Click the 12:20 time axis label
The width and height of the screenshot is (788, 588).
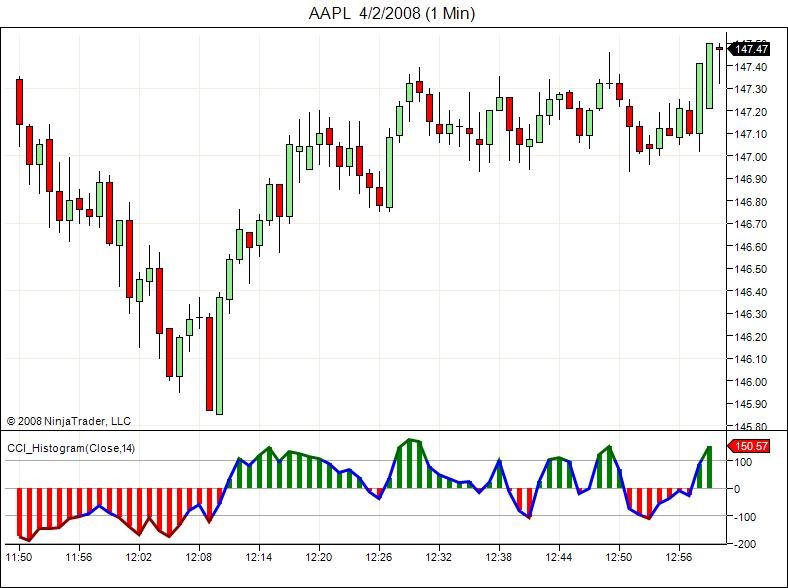click(319, 557)
